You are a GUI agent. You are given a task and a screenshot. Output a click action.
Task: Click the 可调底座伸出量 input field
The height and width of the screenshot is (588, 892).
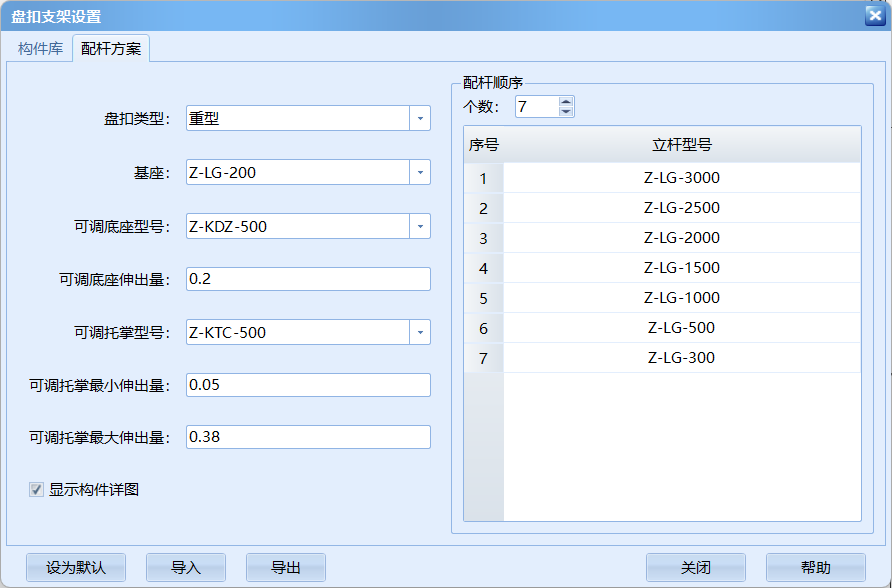coord(308,278)
